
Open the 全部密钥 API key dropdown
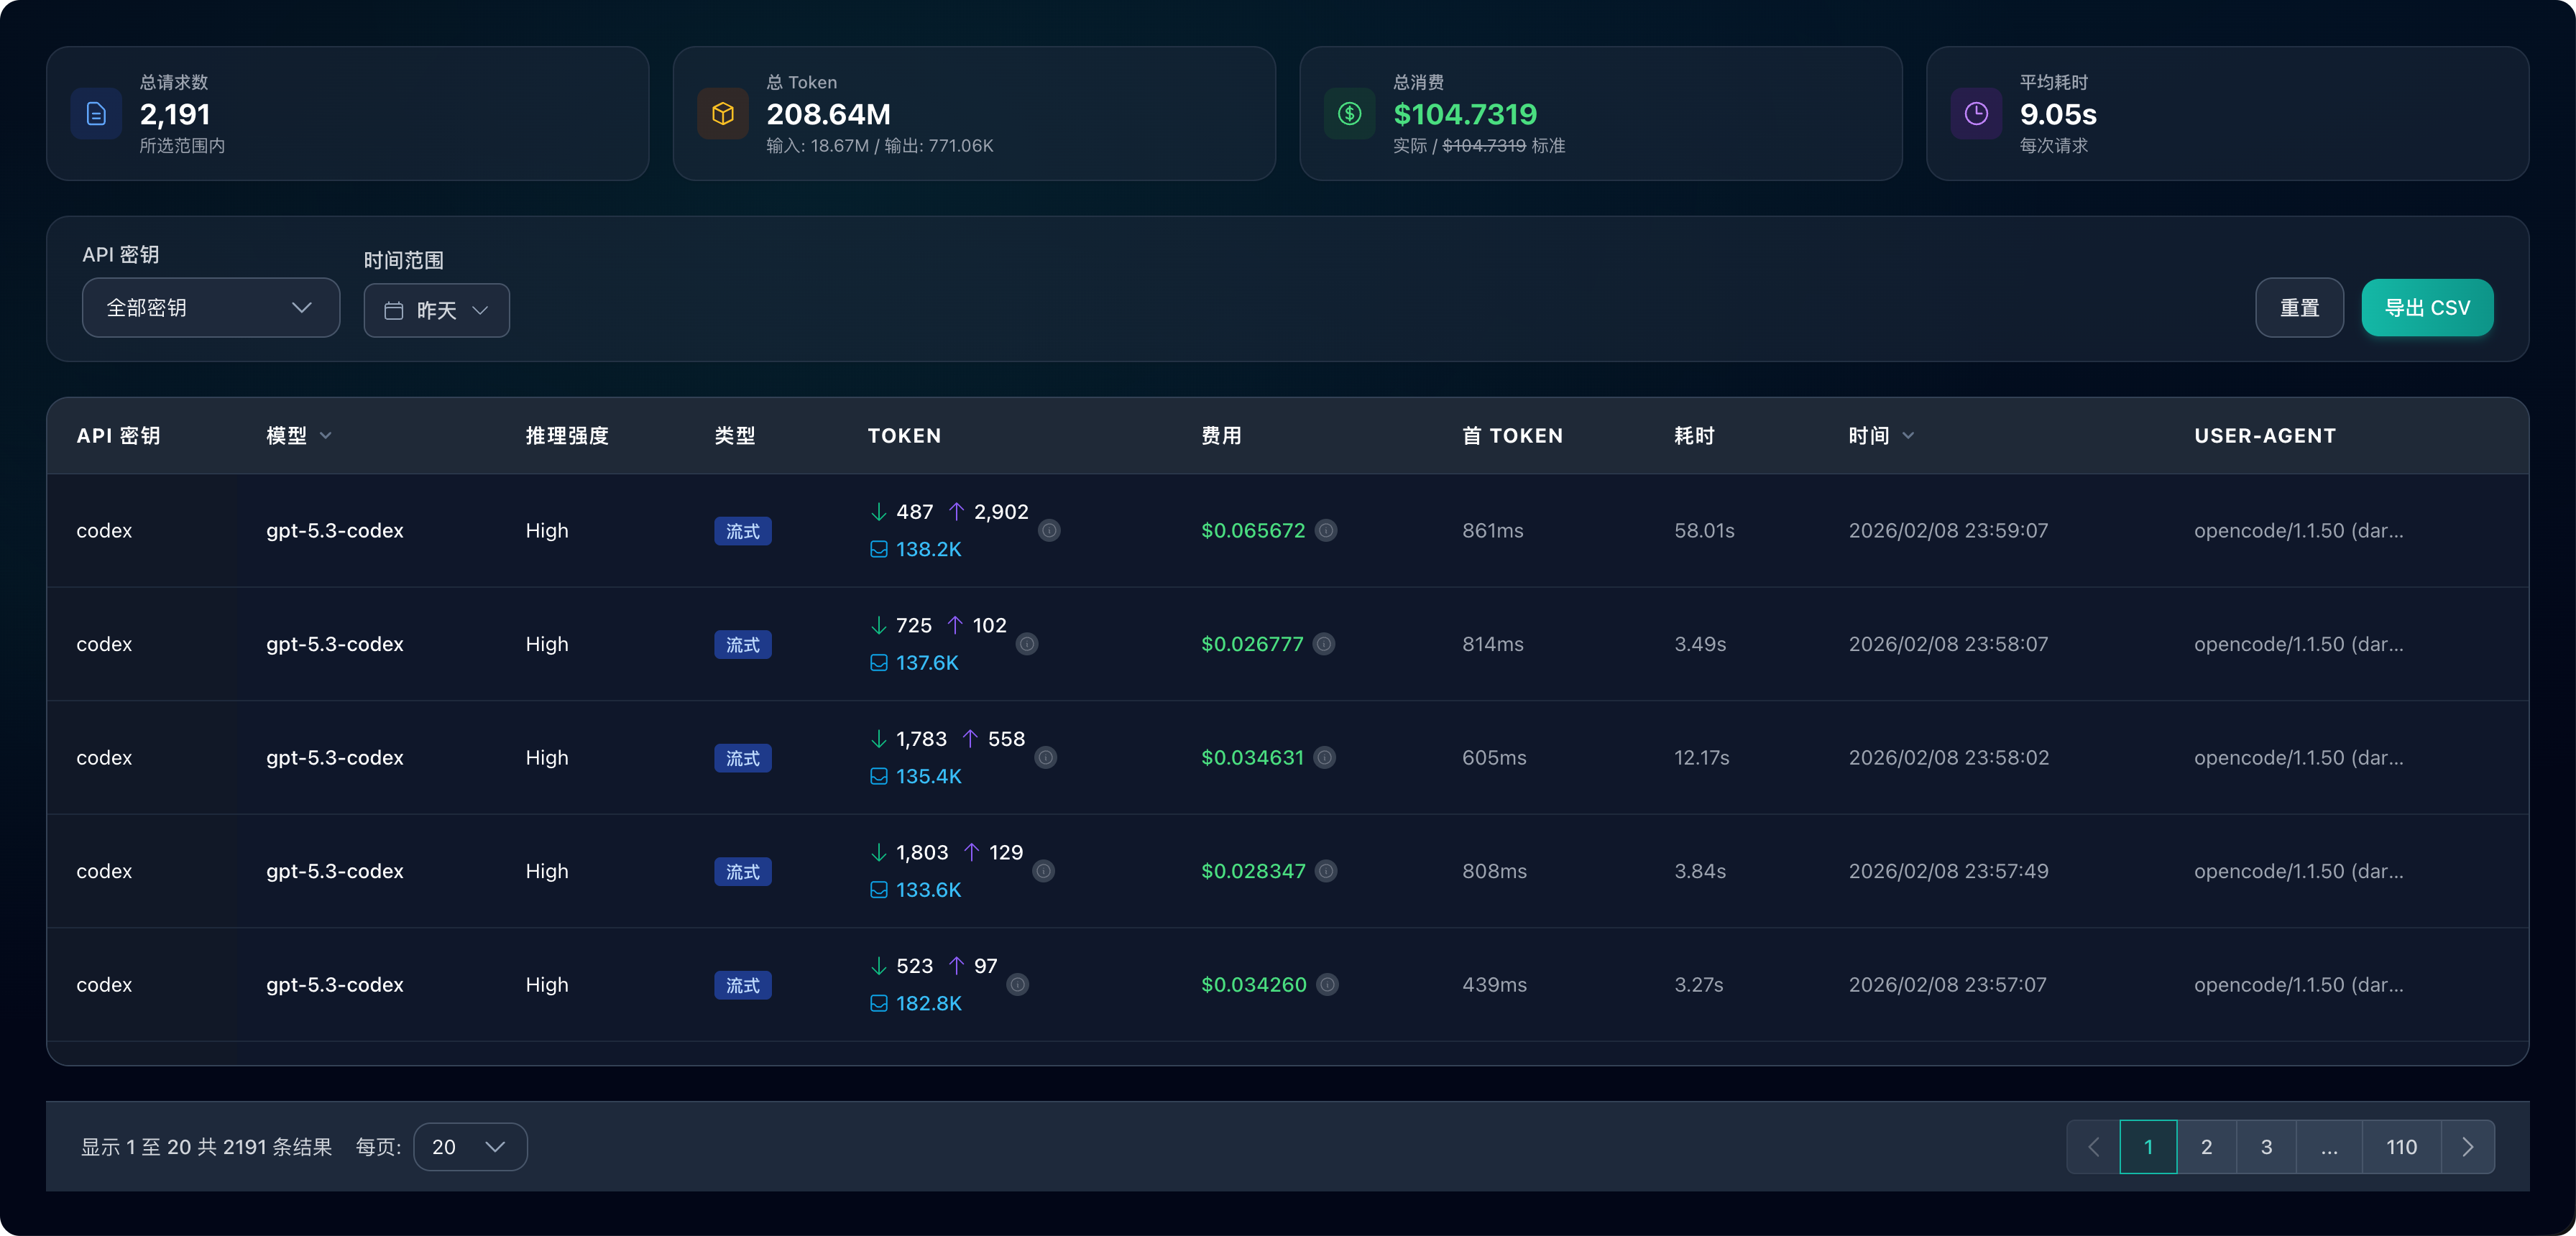coord(210,308)
